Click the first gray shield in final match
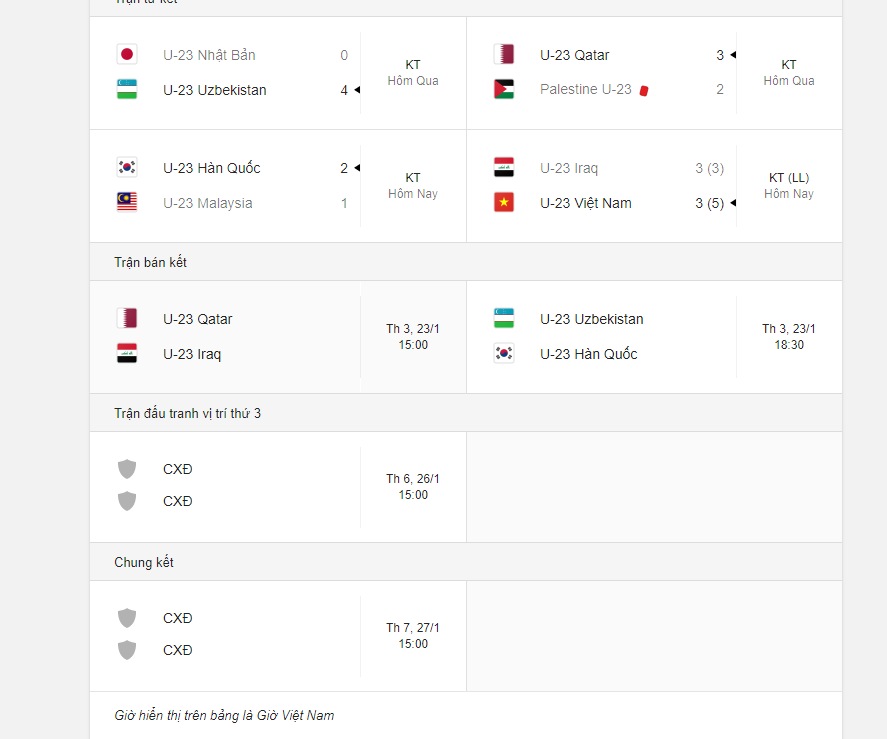 click(x=126, y=618)
